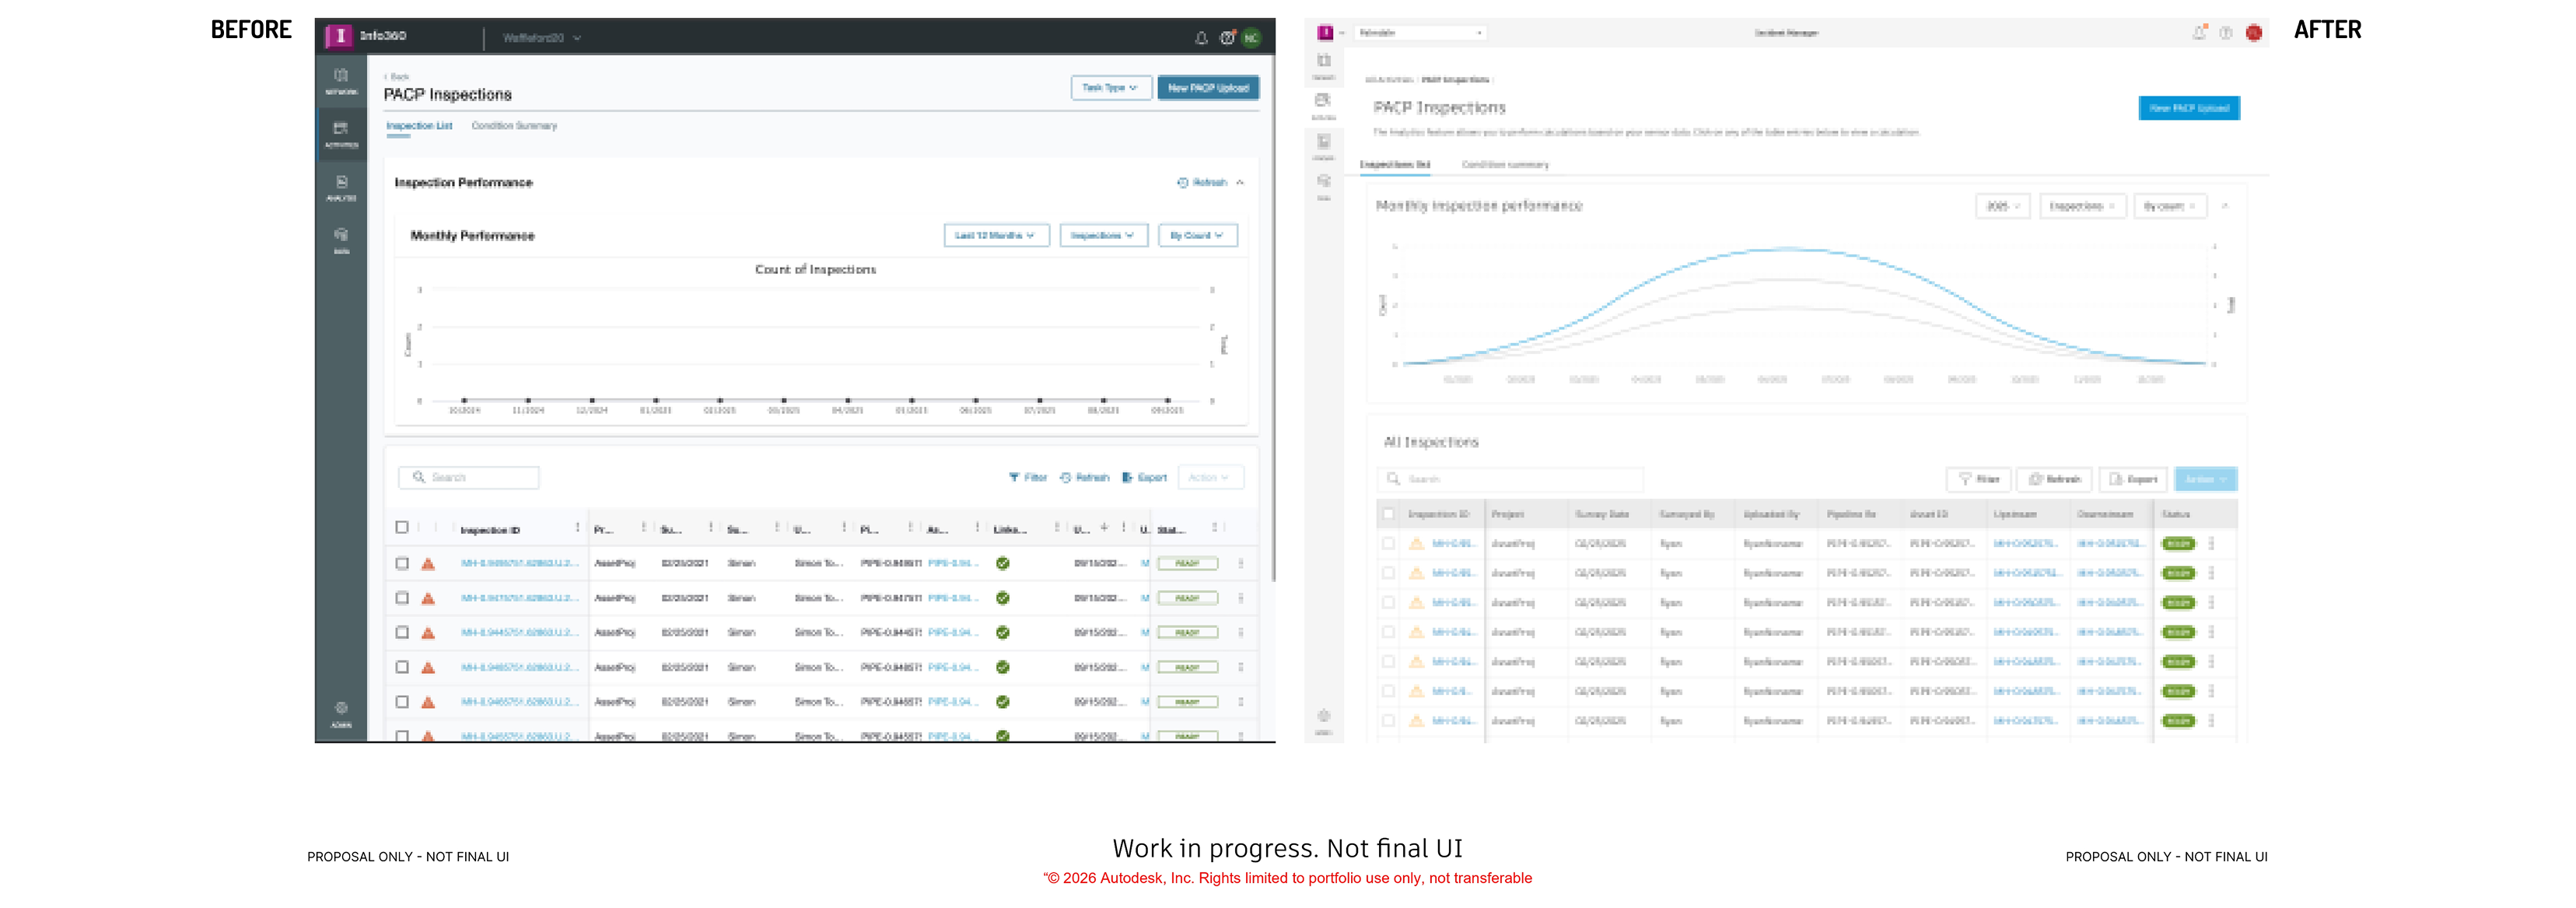Click vertical scrollbar of BEFORE screen
The width and height of the screenshot is (2576, 908).
1272,320
